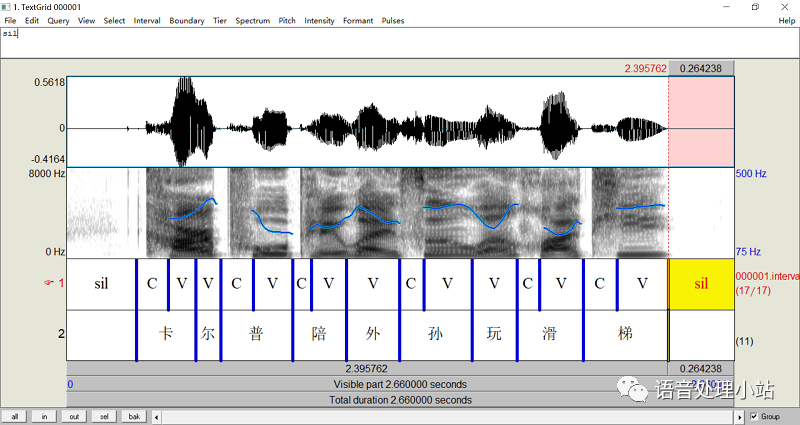This screenshot has width=800, height=425.
Task: Click the scrollbar right arrow
Action: 739,417
